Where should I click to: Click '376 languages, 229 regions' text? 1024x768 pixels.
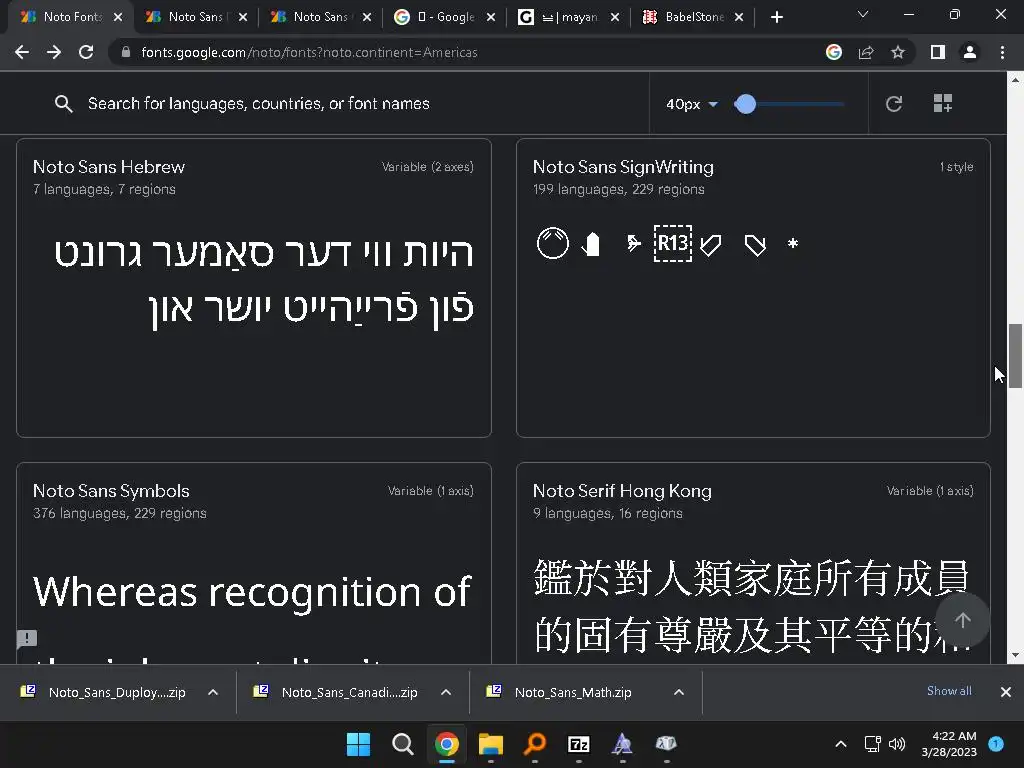tap(120, 513)
